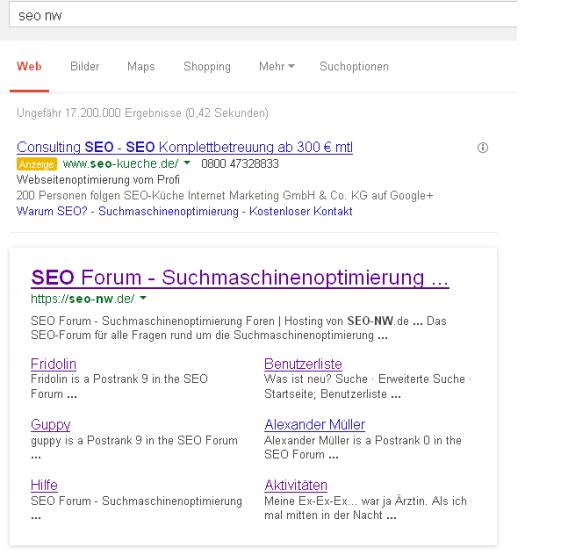Open the Benutzerliste sitelink
This screenshot has height=555, width=562.
coord(303,364)
